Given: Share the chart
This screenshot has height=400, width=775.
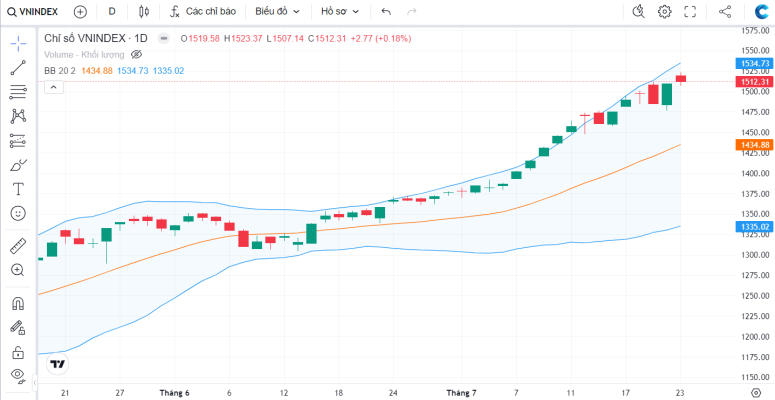Looking at the screenshot, I should [725, 11].
